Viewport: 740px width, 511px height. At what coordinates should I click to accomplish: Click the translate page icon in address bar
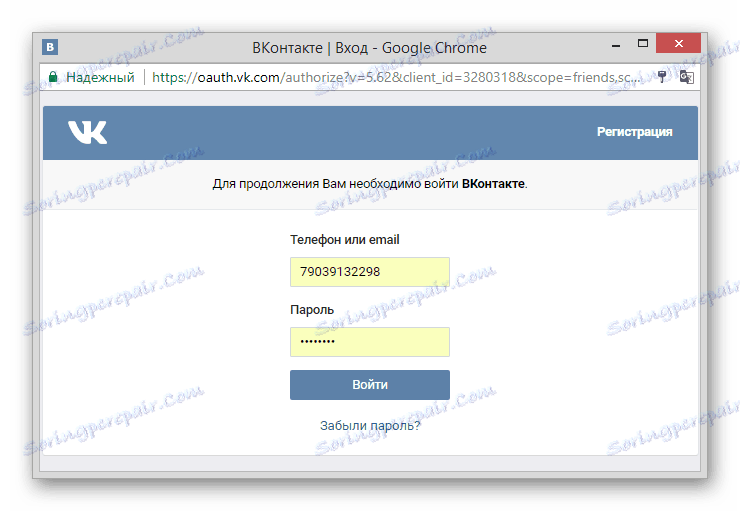(686, 77)
